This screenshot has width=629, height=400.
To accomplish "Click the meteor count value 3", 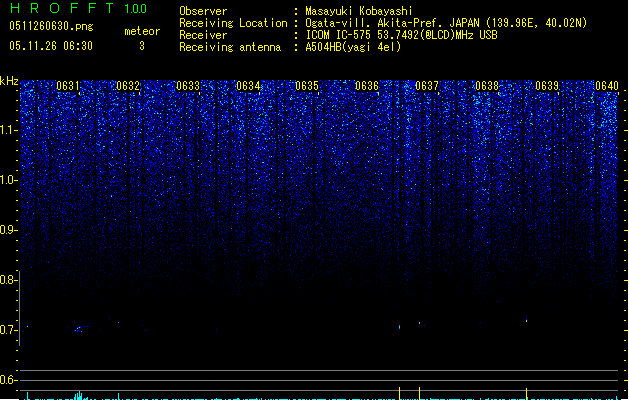I will tap(142, 46).
